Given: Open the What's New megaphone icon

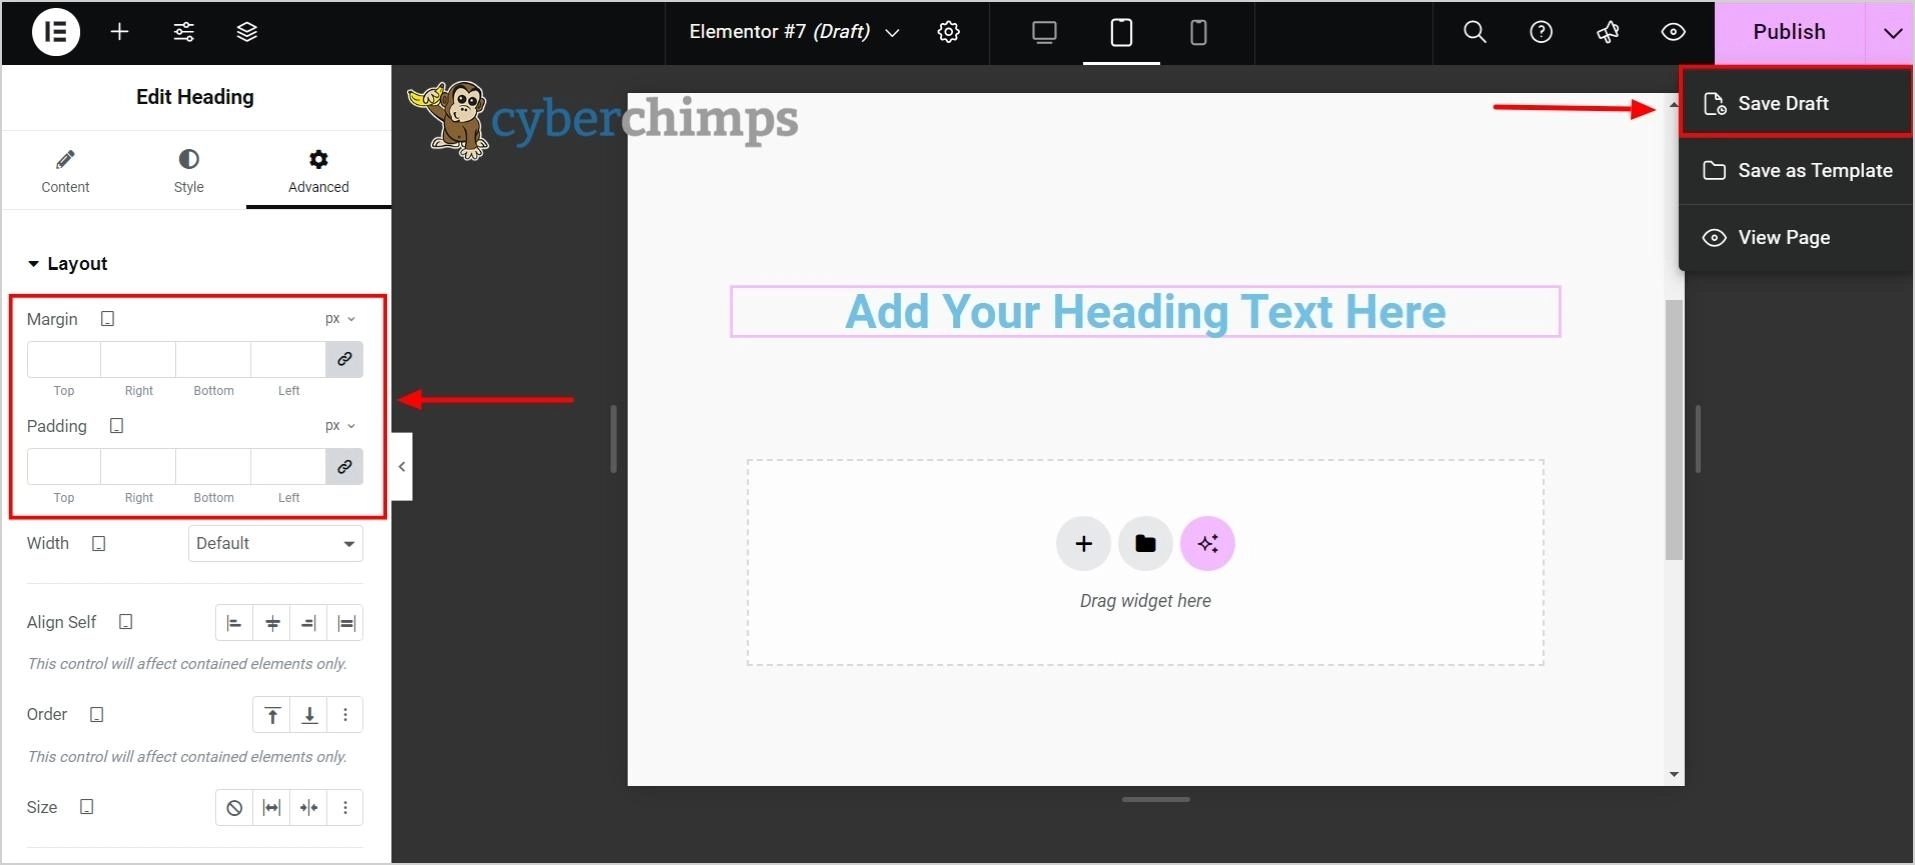Looking at the screenshot, I should [x=1608, y=32].
